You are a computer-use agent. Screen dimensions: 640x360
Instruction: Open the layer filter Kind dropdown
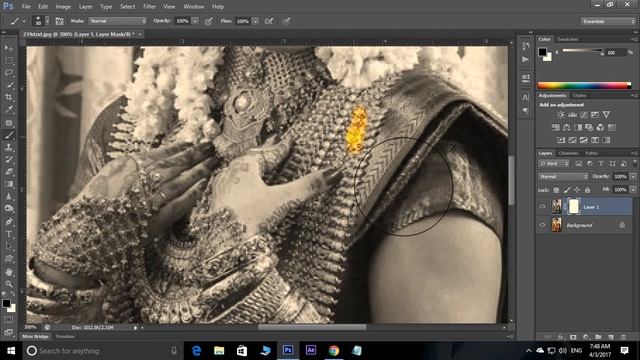[x=554, y=164]
